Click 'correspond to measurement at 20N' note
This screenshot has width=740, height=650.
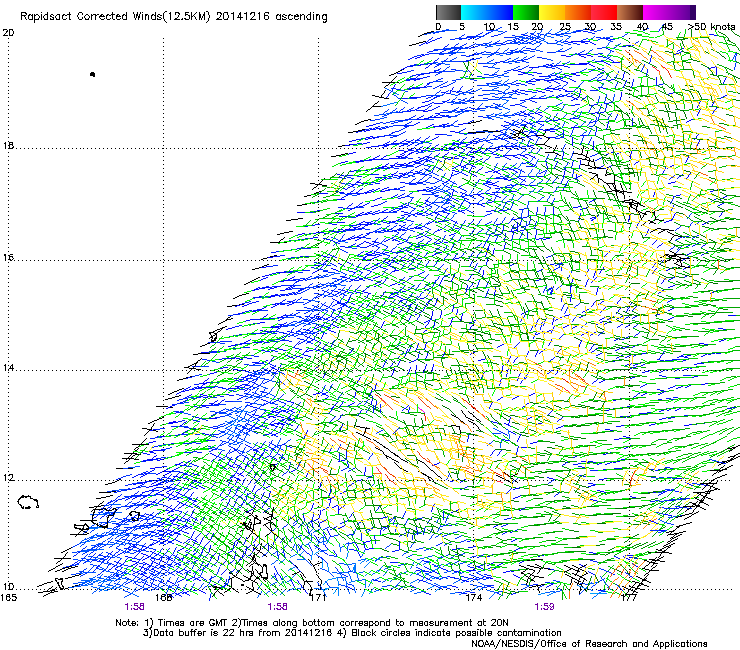point(424,623)
